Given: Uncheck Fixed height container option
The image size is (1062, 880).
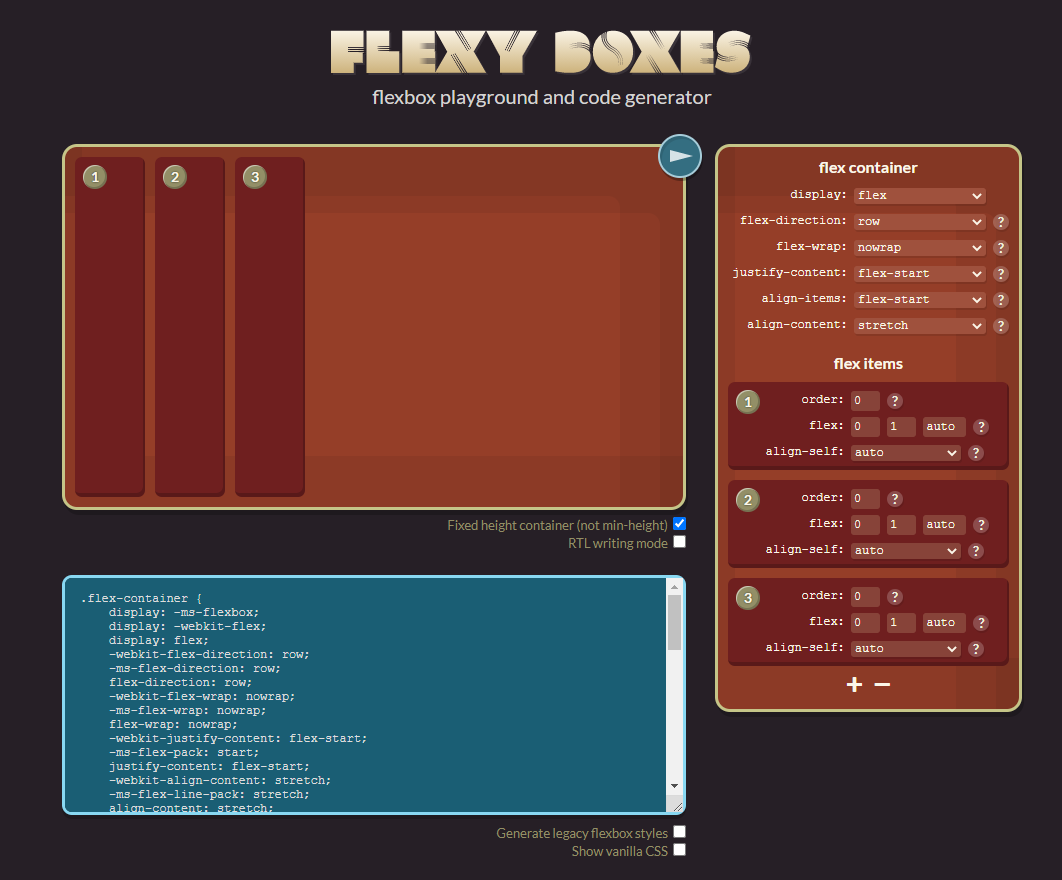Looking at the screenshot, I should coord(679,524).
